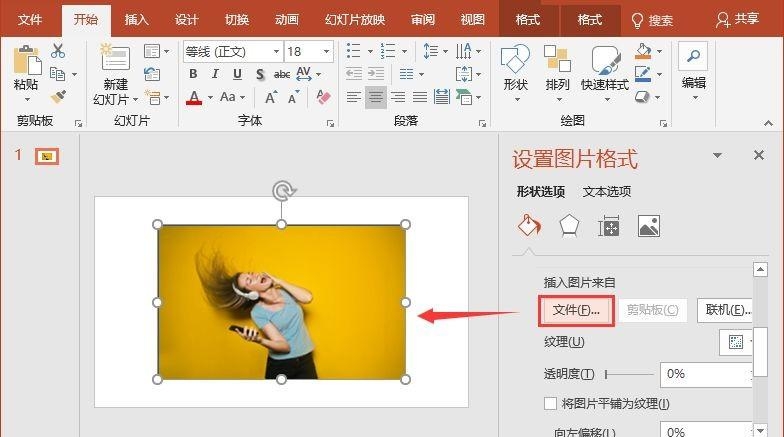Select the Picture icon in format pane
The width and height of the screenshot is (784, 437).
pyautogui.click(x=648, y=226)
